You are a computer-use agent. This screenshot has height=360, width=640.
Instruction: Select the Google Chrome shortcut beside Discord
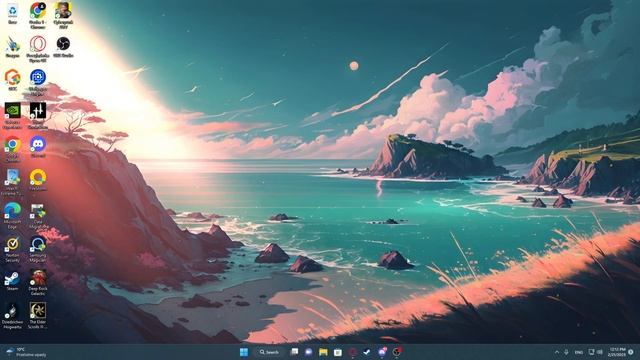click(x=13, y=149)
